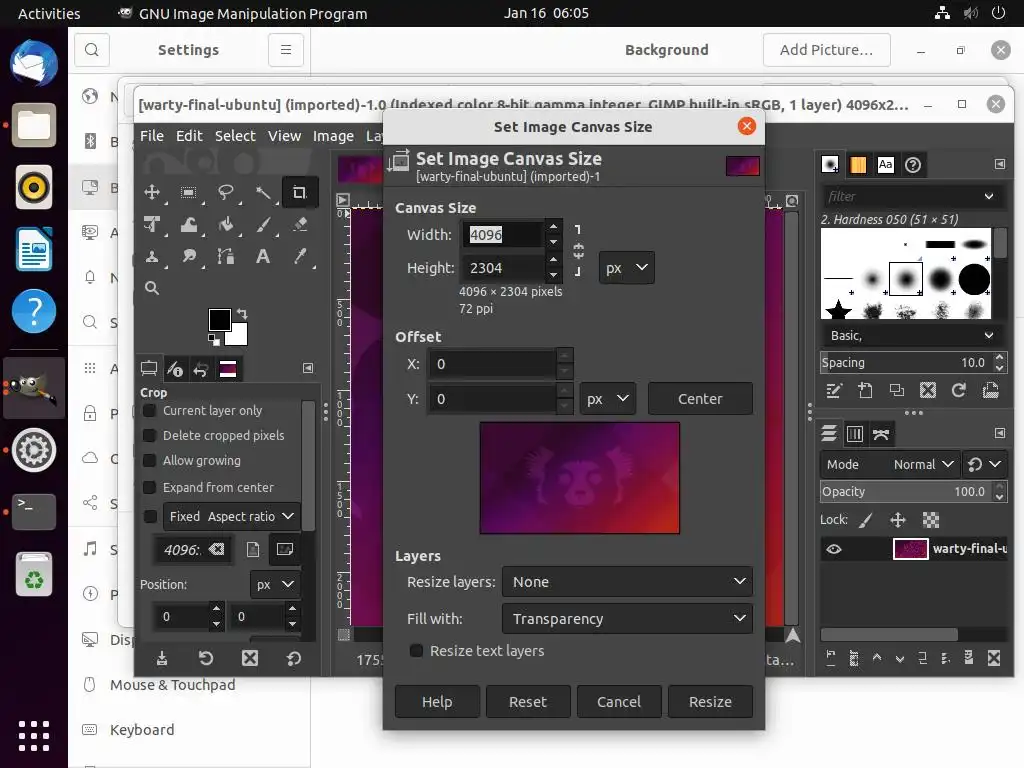Open brush preset Basic dropdown
The height and width of the screenshot is (768, 1024).
tap(912, 336)
